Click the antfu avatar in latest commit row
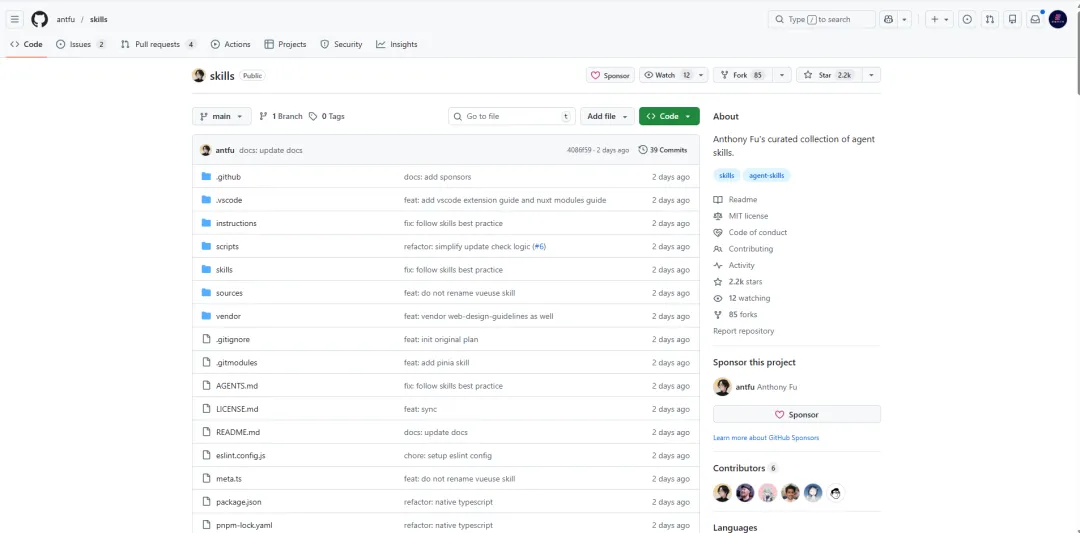Screen dimensions: 1080x533 [x=205, y=150]
